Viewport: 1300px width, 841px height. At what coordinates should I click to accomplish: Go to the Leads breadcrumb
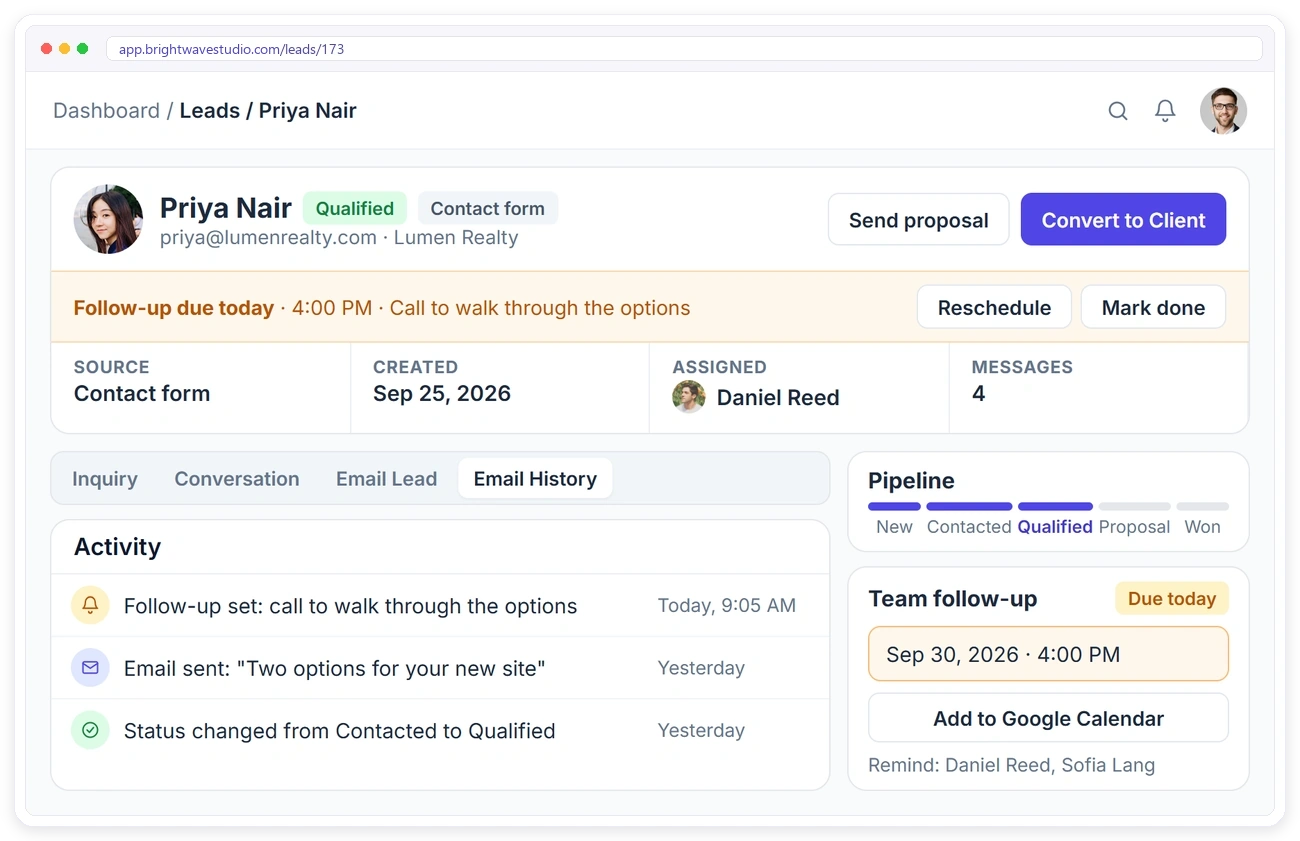210,111
